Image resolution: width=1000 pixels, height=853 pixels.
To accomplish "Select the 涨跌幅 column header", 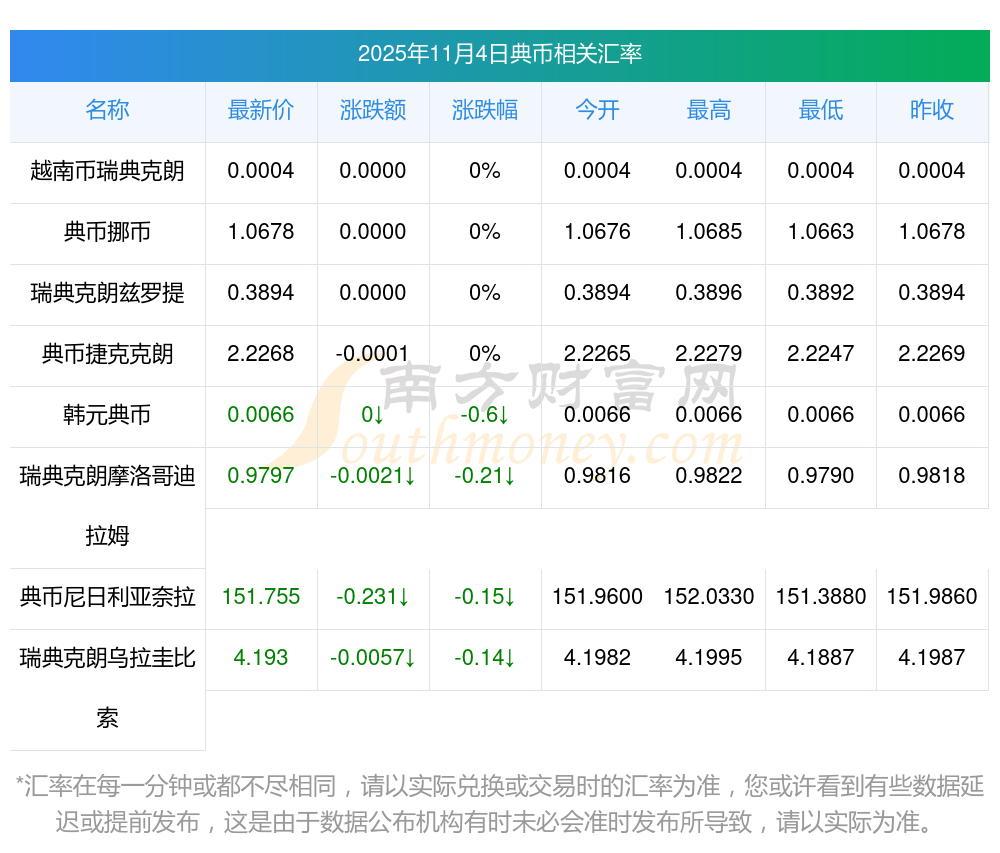I will [x=485, y=110].
